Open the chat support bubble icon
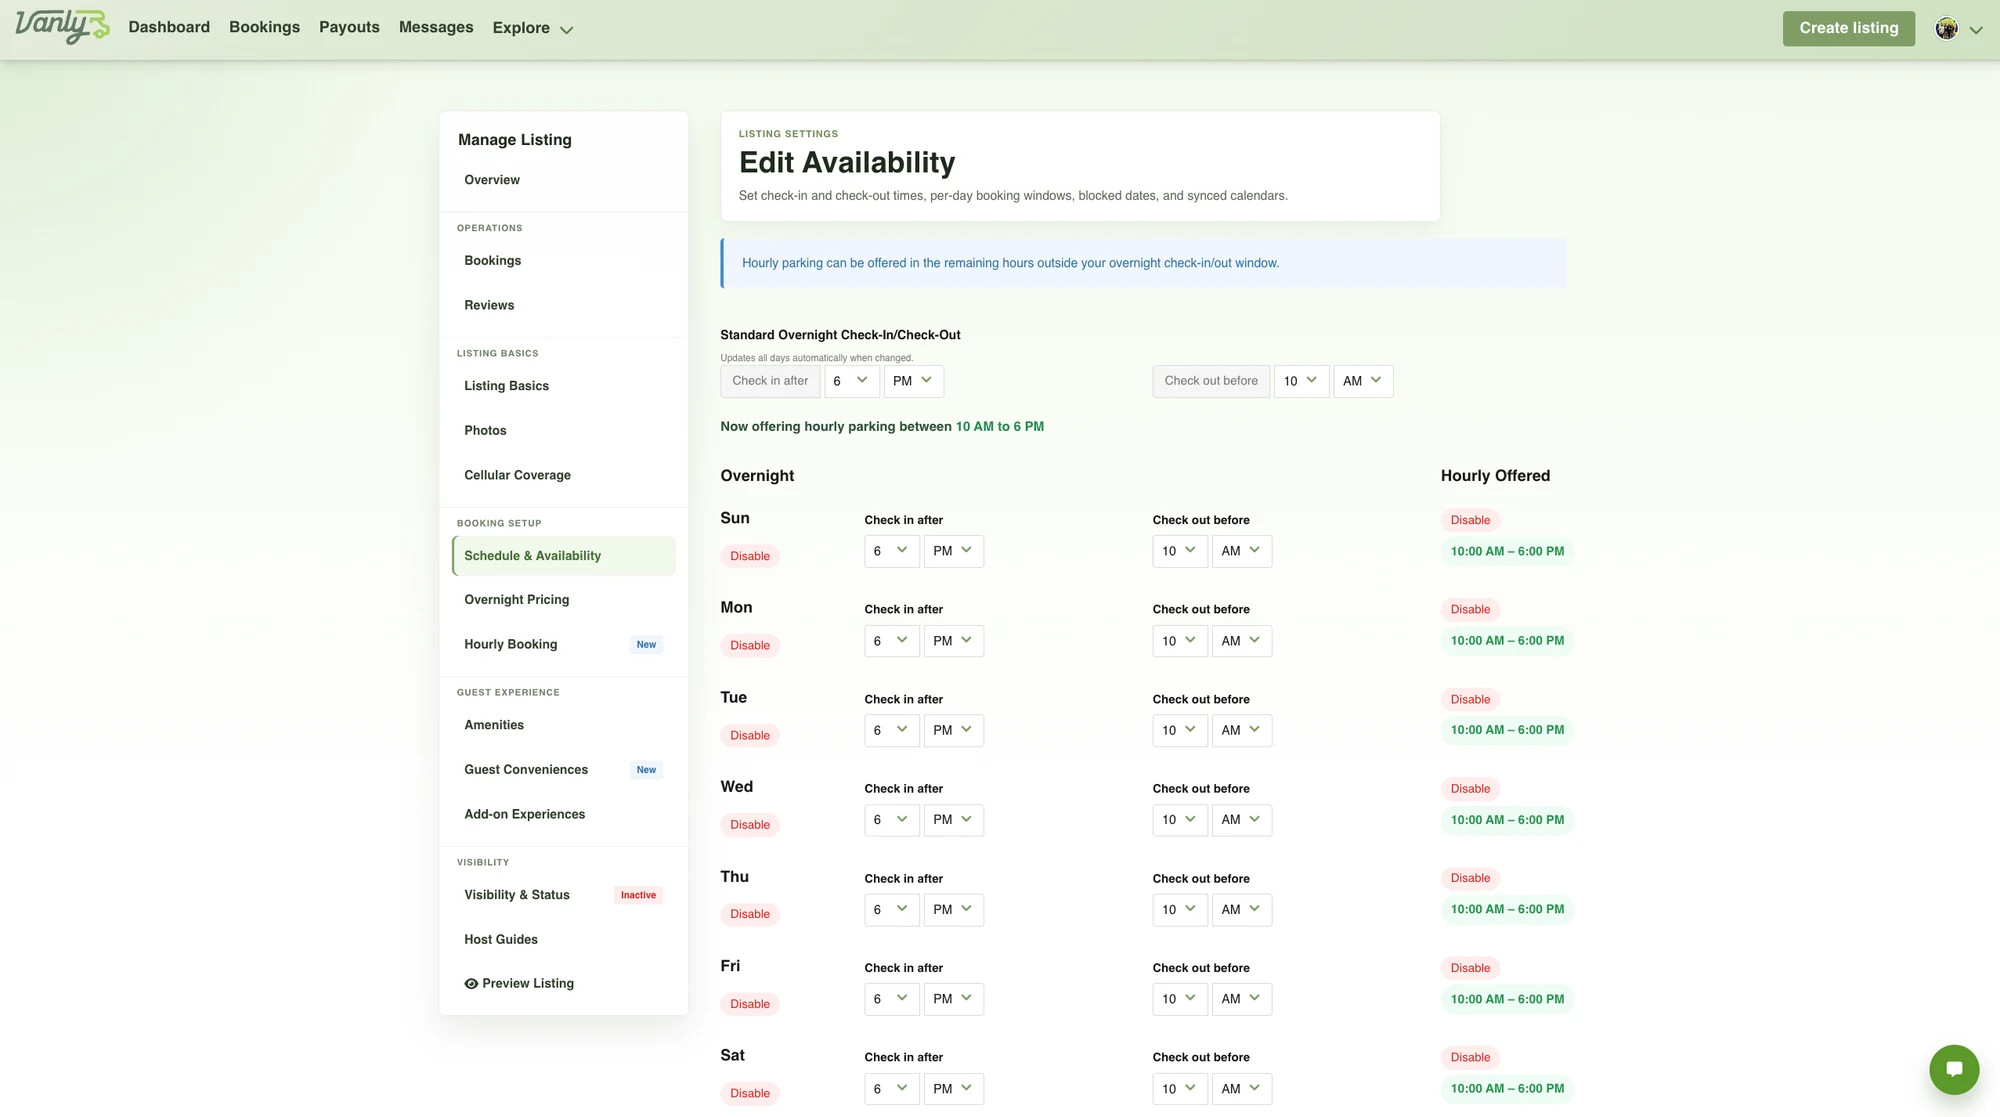 [1954, 1069]
